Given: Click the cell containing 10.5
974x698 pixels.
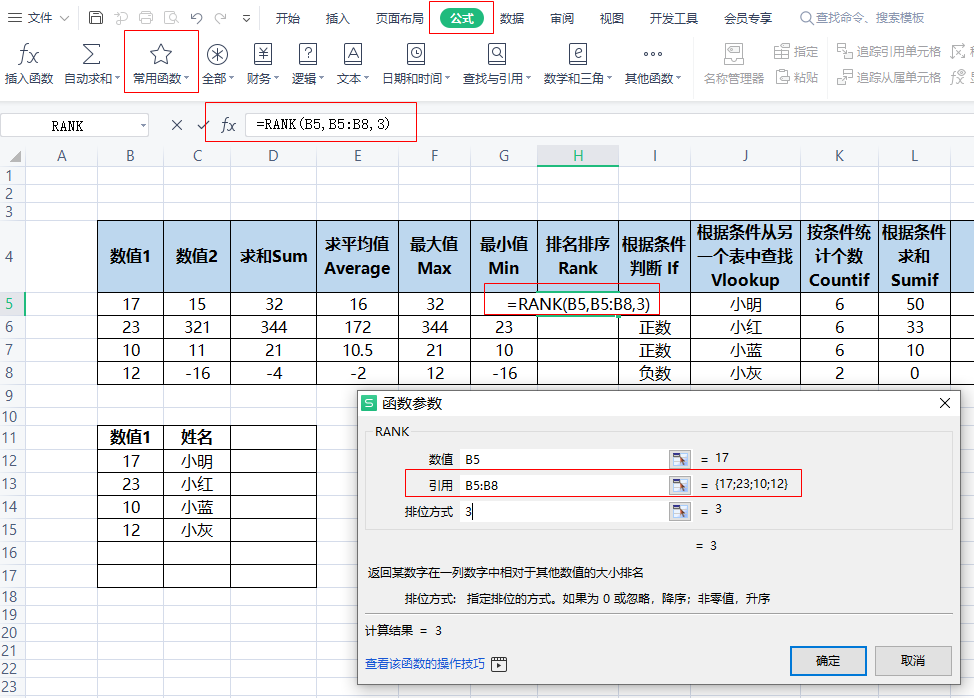Looking at the screenshot, I should tap(358, 350).
